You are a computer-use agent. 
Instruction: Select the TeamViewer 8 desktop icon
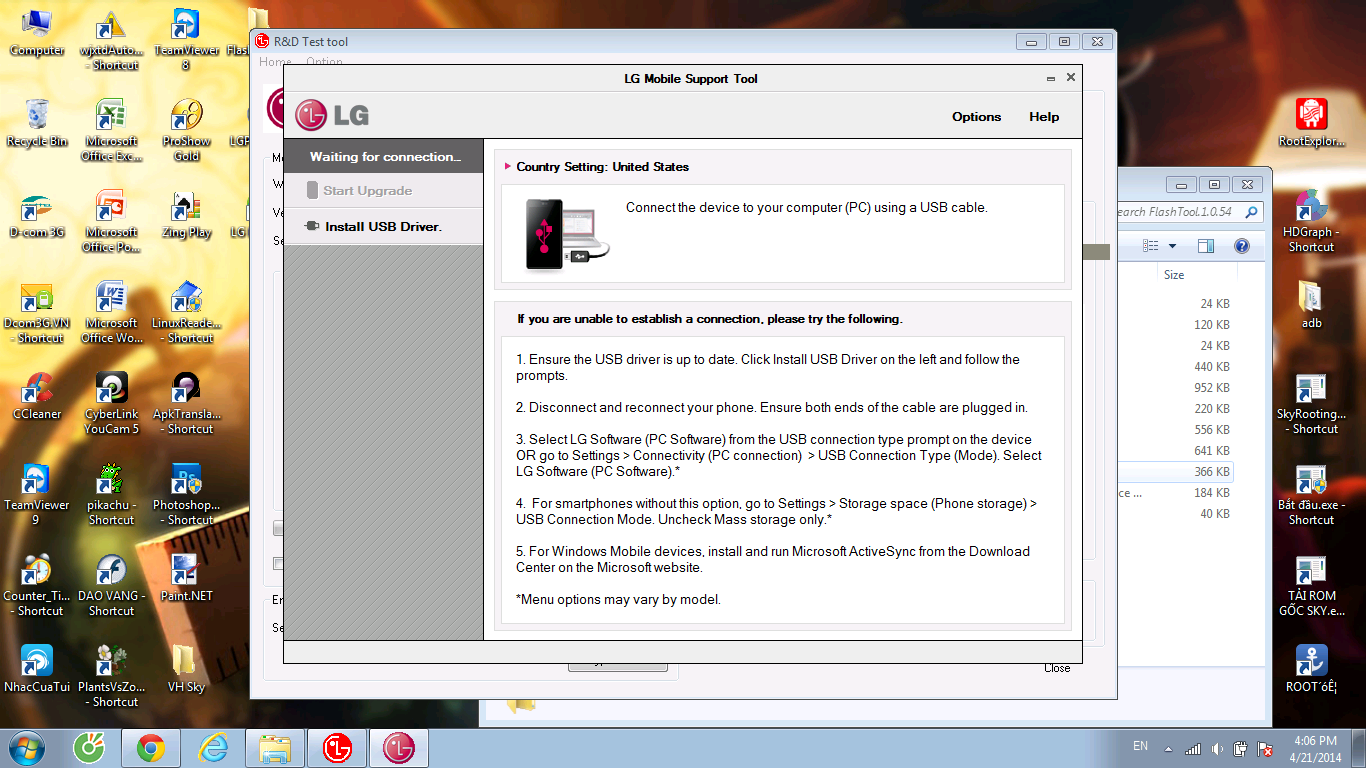click(186, 41)
